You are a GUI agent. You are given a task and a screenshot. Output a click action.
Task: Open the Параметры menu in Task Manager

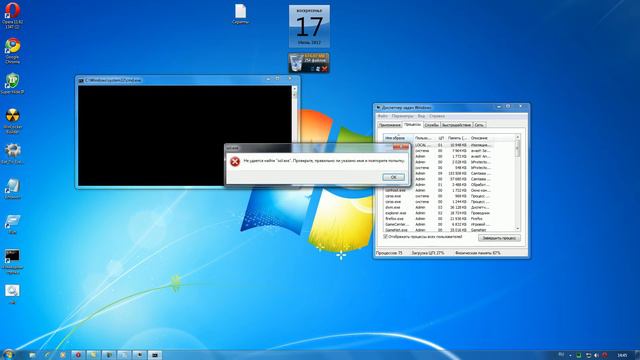[402, 116]
